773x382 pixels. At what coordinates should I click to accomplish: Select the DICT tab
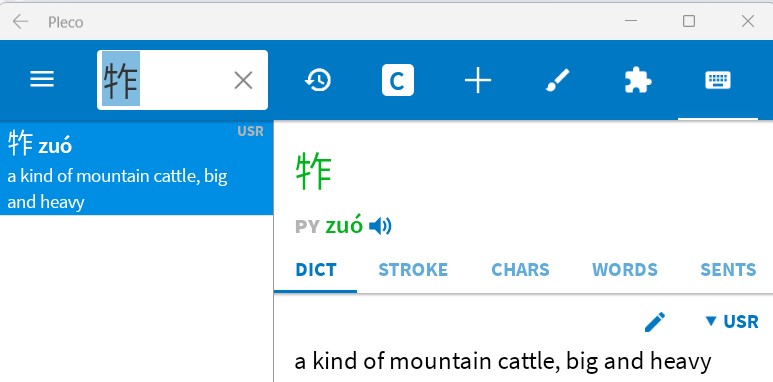pos(316,270)
